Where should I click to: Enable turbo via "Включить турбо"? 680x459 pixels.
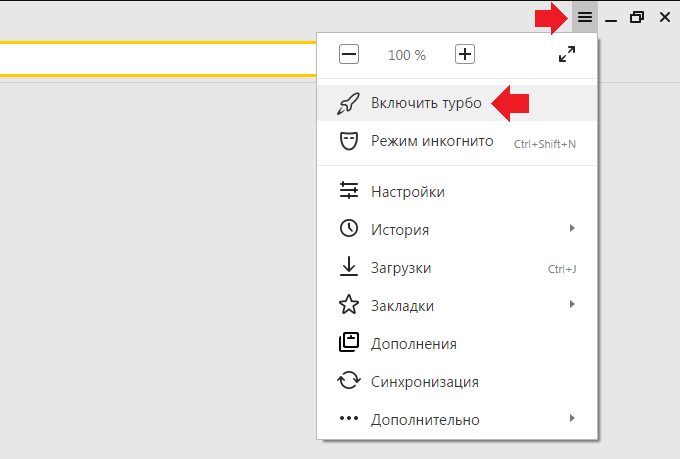click(x=426, y=103)
